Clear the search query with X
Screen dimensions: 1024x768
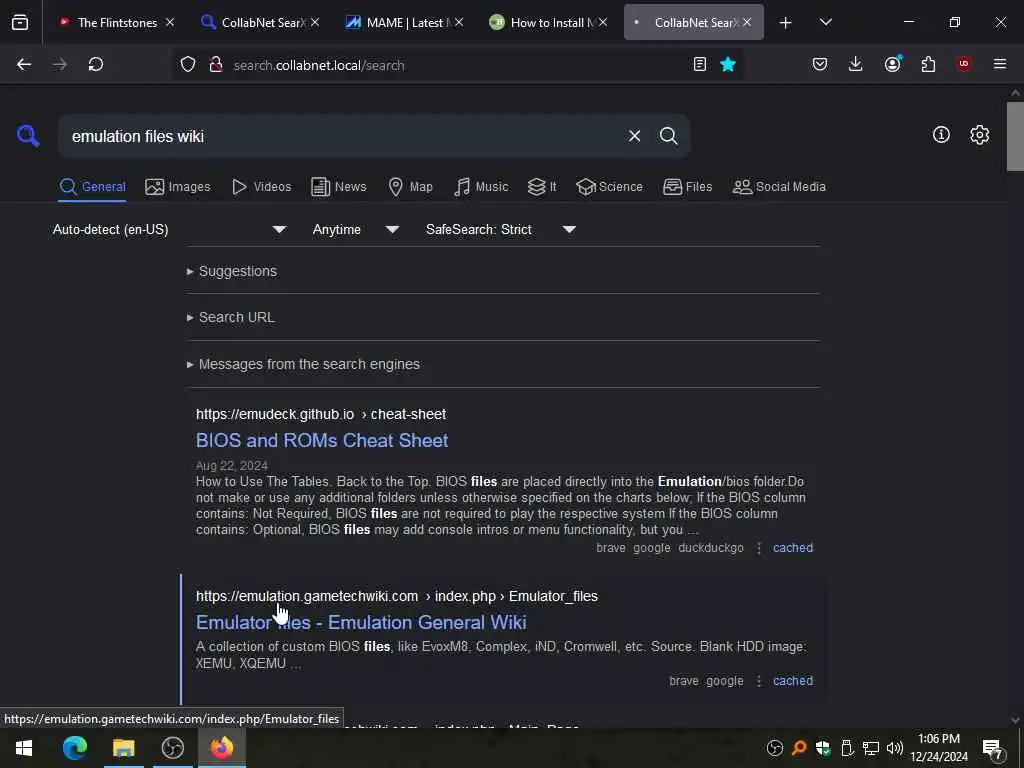pyautogui.click(x=634, y=136)
